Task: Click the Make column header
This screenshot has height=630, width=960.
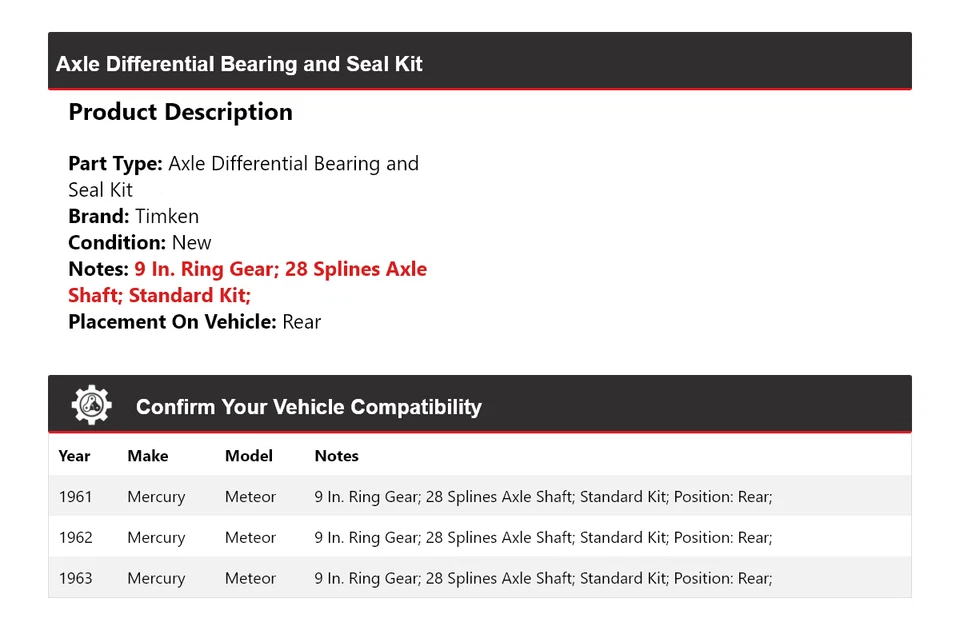Action: (148, 456)
